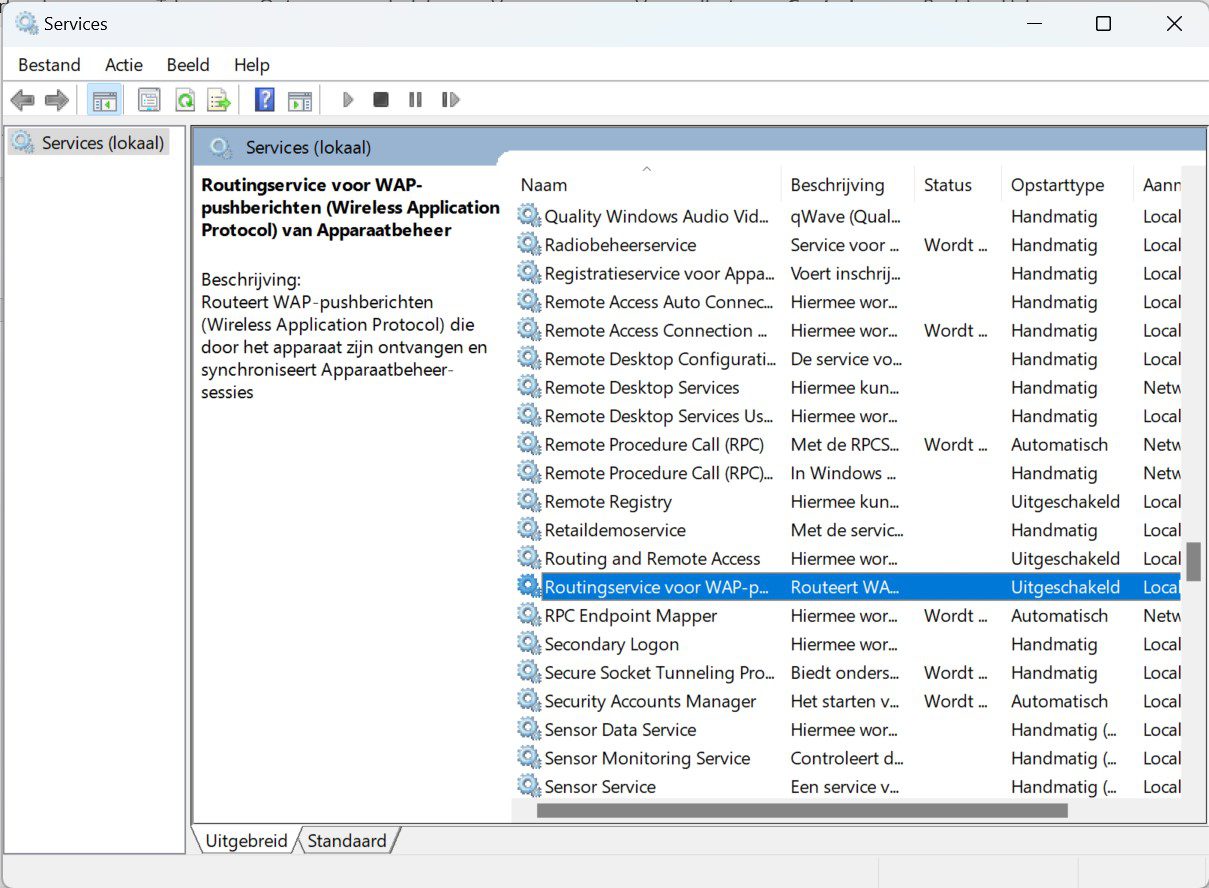Click the Pause Service toolbar icon
Viewport: 1209px width, 888px height.
(415, 100)
